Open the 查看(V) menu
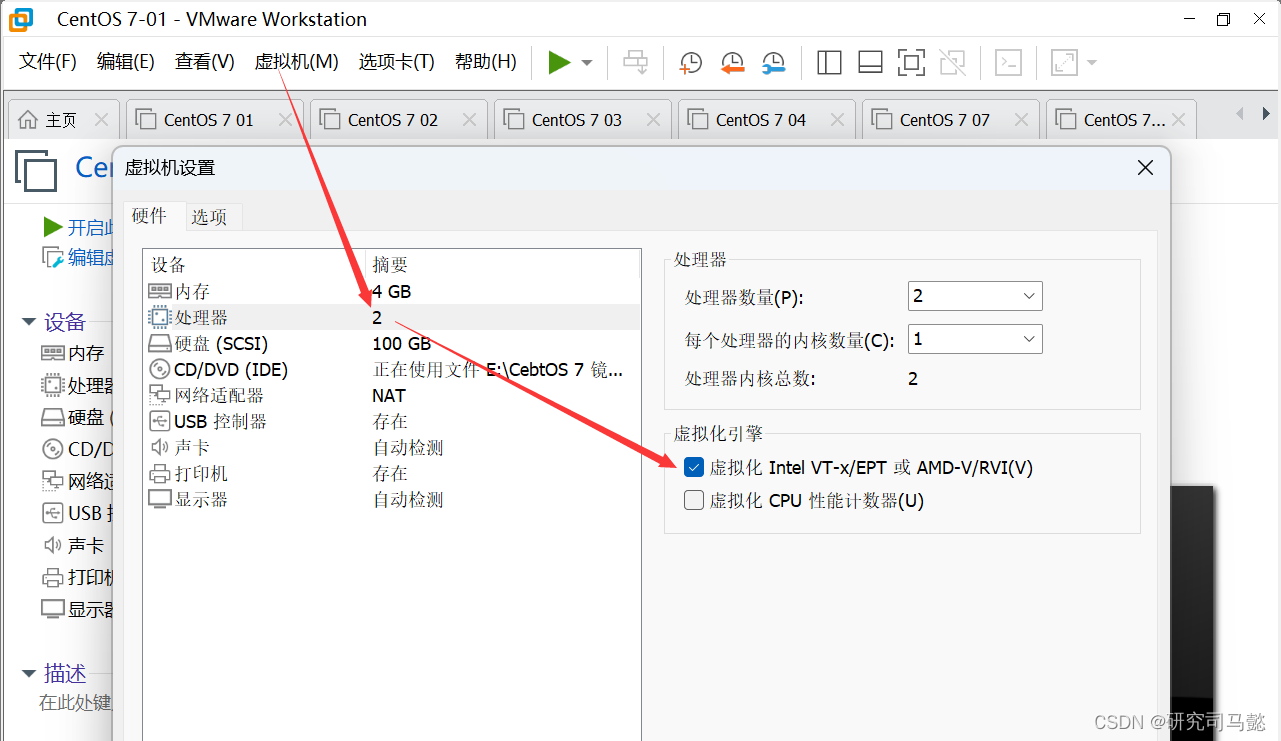The width and height of the screenshot is (1281, 741). [x=205, y=62]
